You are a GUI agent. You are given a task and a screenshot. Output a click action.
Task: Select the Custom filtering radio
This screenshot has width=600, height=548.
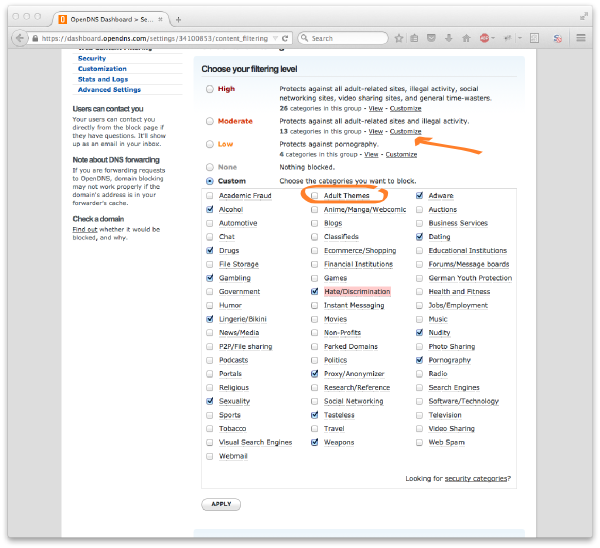click(x=210, y=181)
